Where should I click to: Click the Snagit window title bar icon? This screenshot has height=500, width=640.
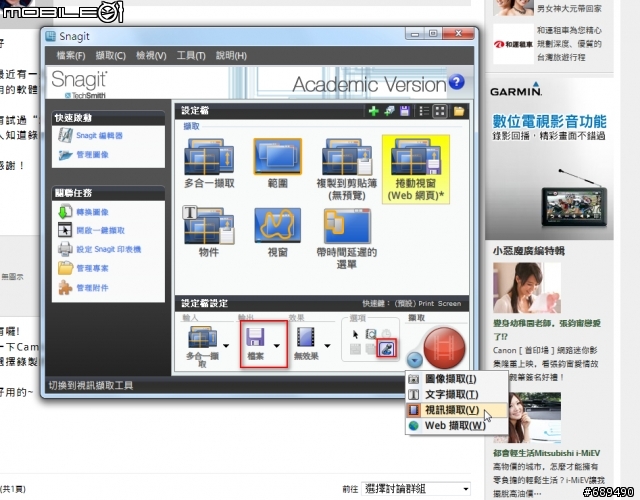[x=51, y=36]
